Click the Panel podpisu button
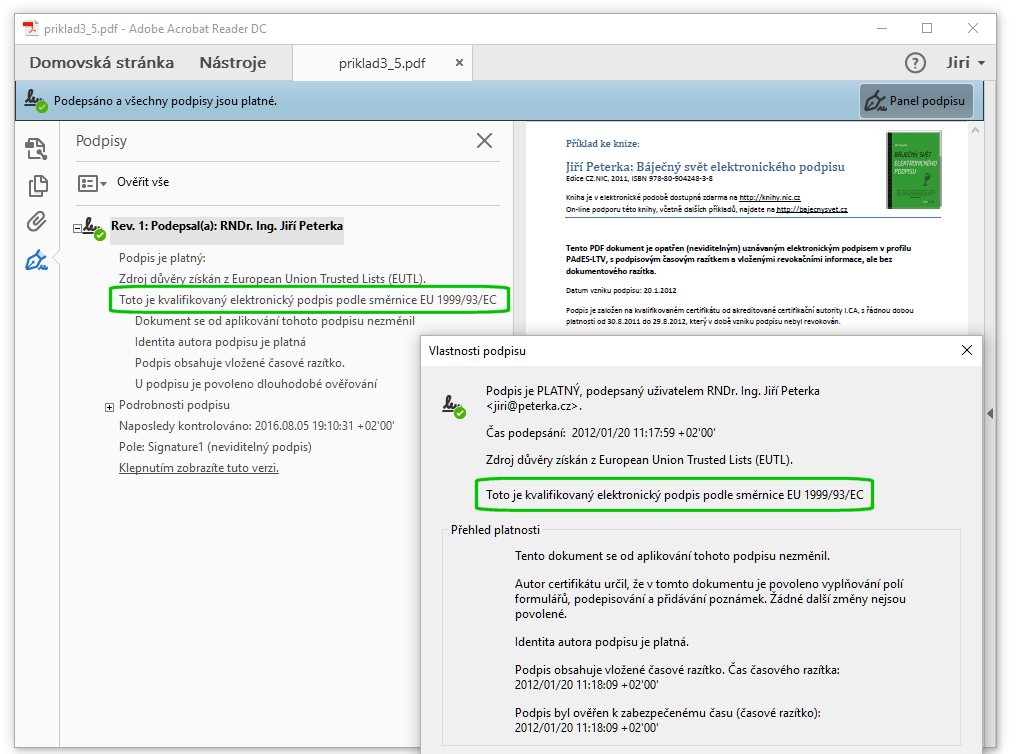1020x754 pixels. point(916,101)
